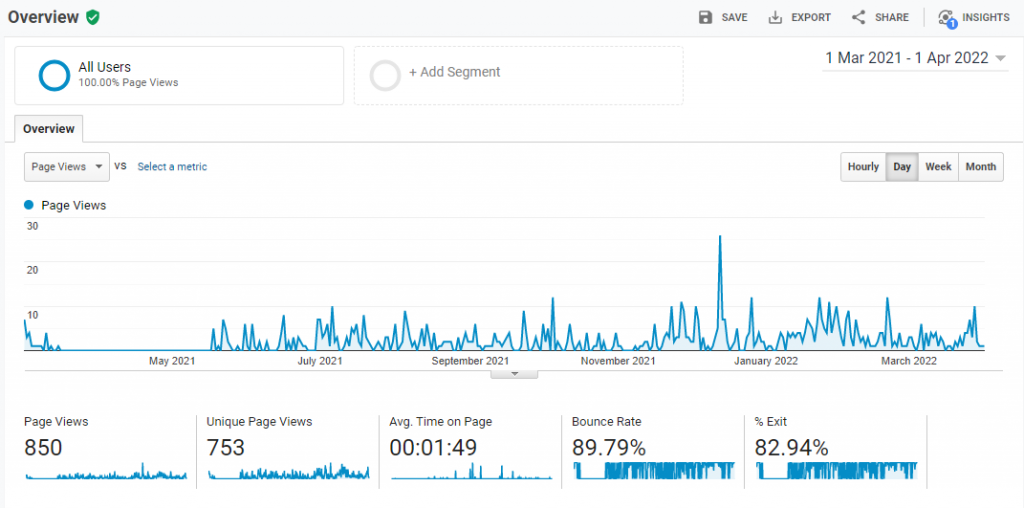1024x508 pixels.
Task: Switch chart granularity to Hourly
Action: coord(863,167)
